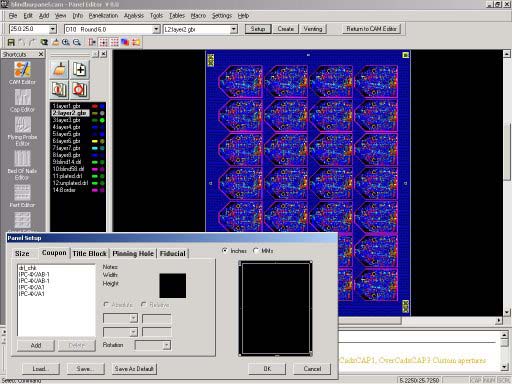Open the Rotation dropdown
512x384 pixels.
[166, 345]
